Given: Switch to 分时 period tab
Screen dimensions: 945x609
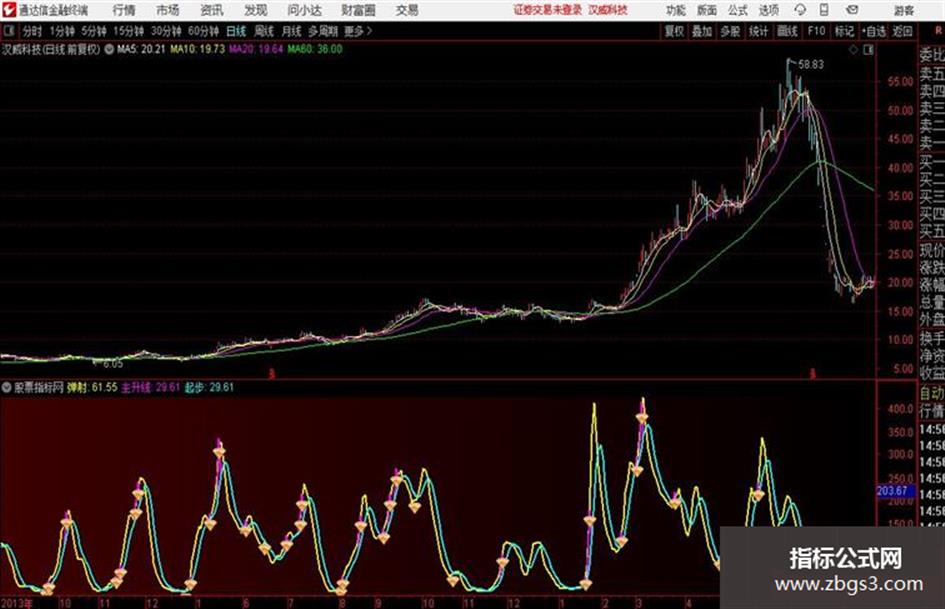Looking at the screenshot, I should point(33,31).
